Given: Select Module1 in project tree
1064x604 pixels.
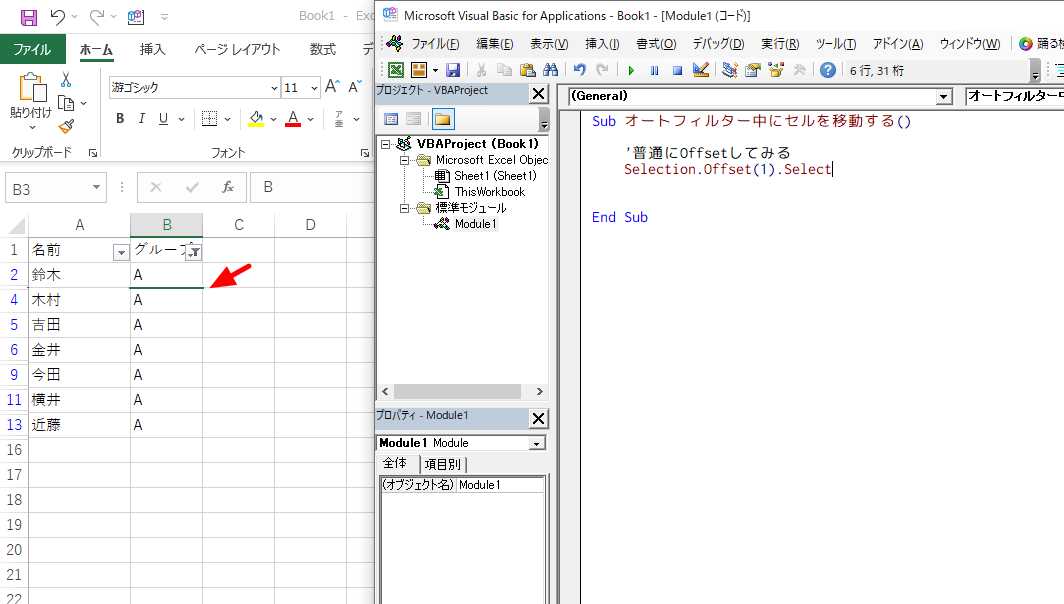Looking at the screenshot, I should pos(476,224).
